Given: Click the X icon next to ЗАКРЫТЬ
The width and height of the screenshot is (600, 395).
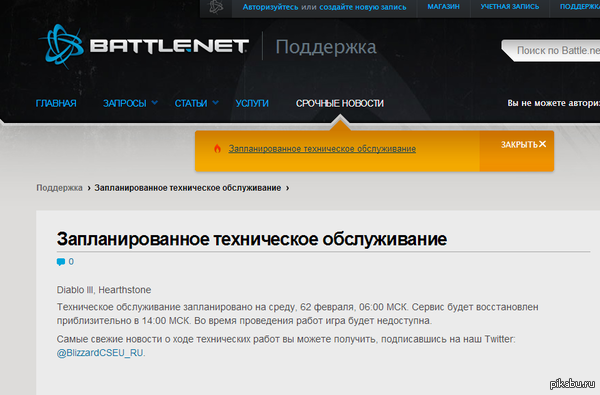Looking at the screenshot, I should coord(543,144).
